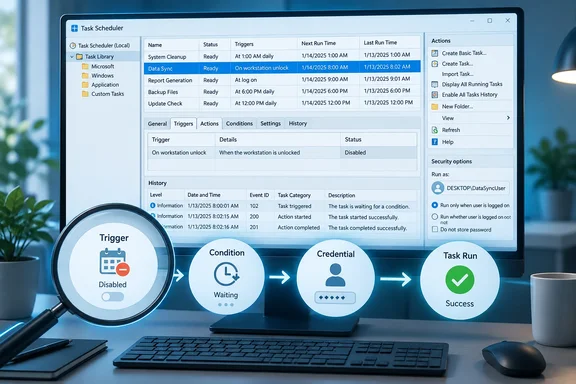Click the person icon in Credential circle

coord(335,275)
